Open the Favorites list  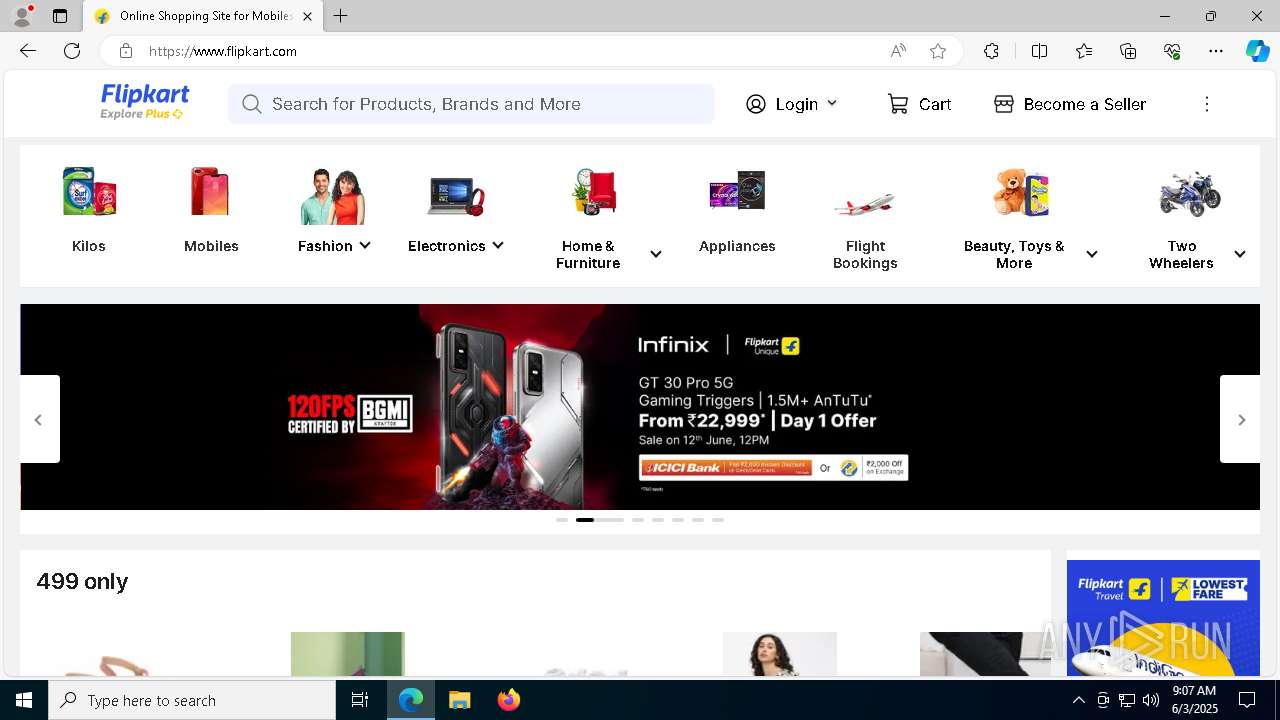tap(1084, 51)
